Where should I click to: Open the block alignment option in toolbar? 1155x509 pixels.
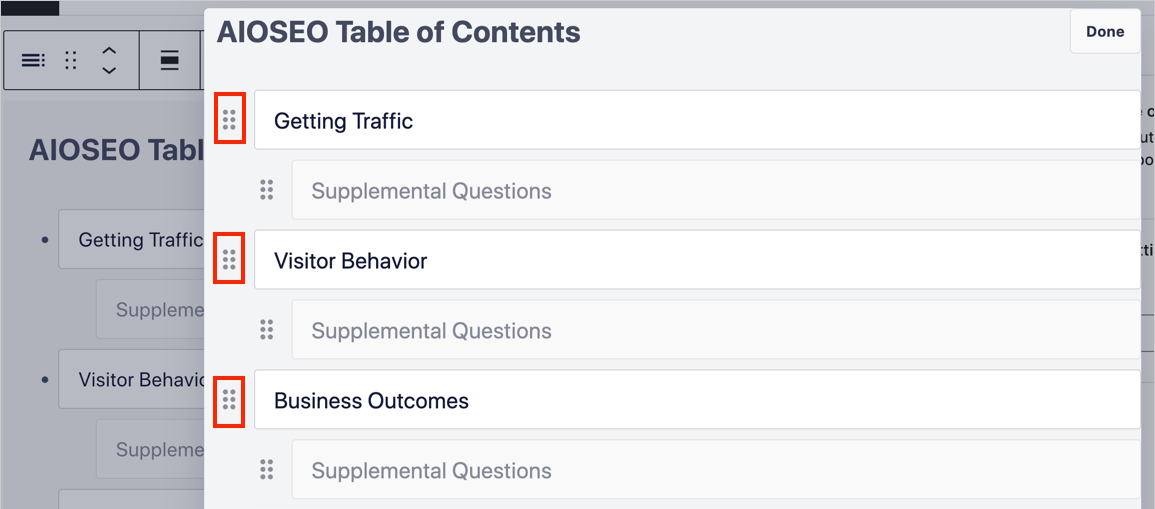pos(170,61)
